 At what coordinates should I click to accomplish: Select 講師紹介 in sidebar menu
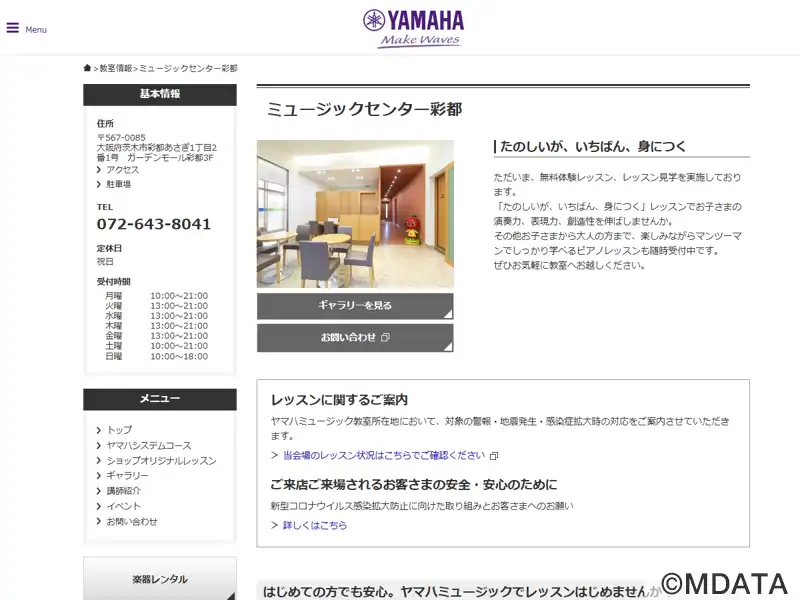click(123, 491)
